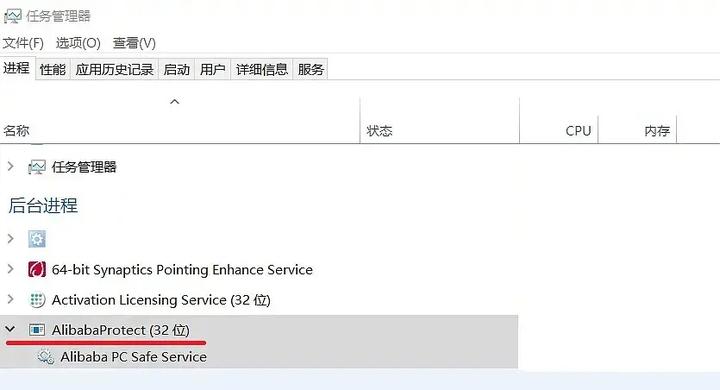The width and height of the screenshot is (720, 390).
Task: Sort processes by CPU column header
Action: pyautogui.click(x=559, y=120)
